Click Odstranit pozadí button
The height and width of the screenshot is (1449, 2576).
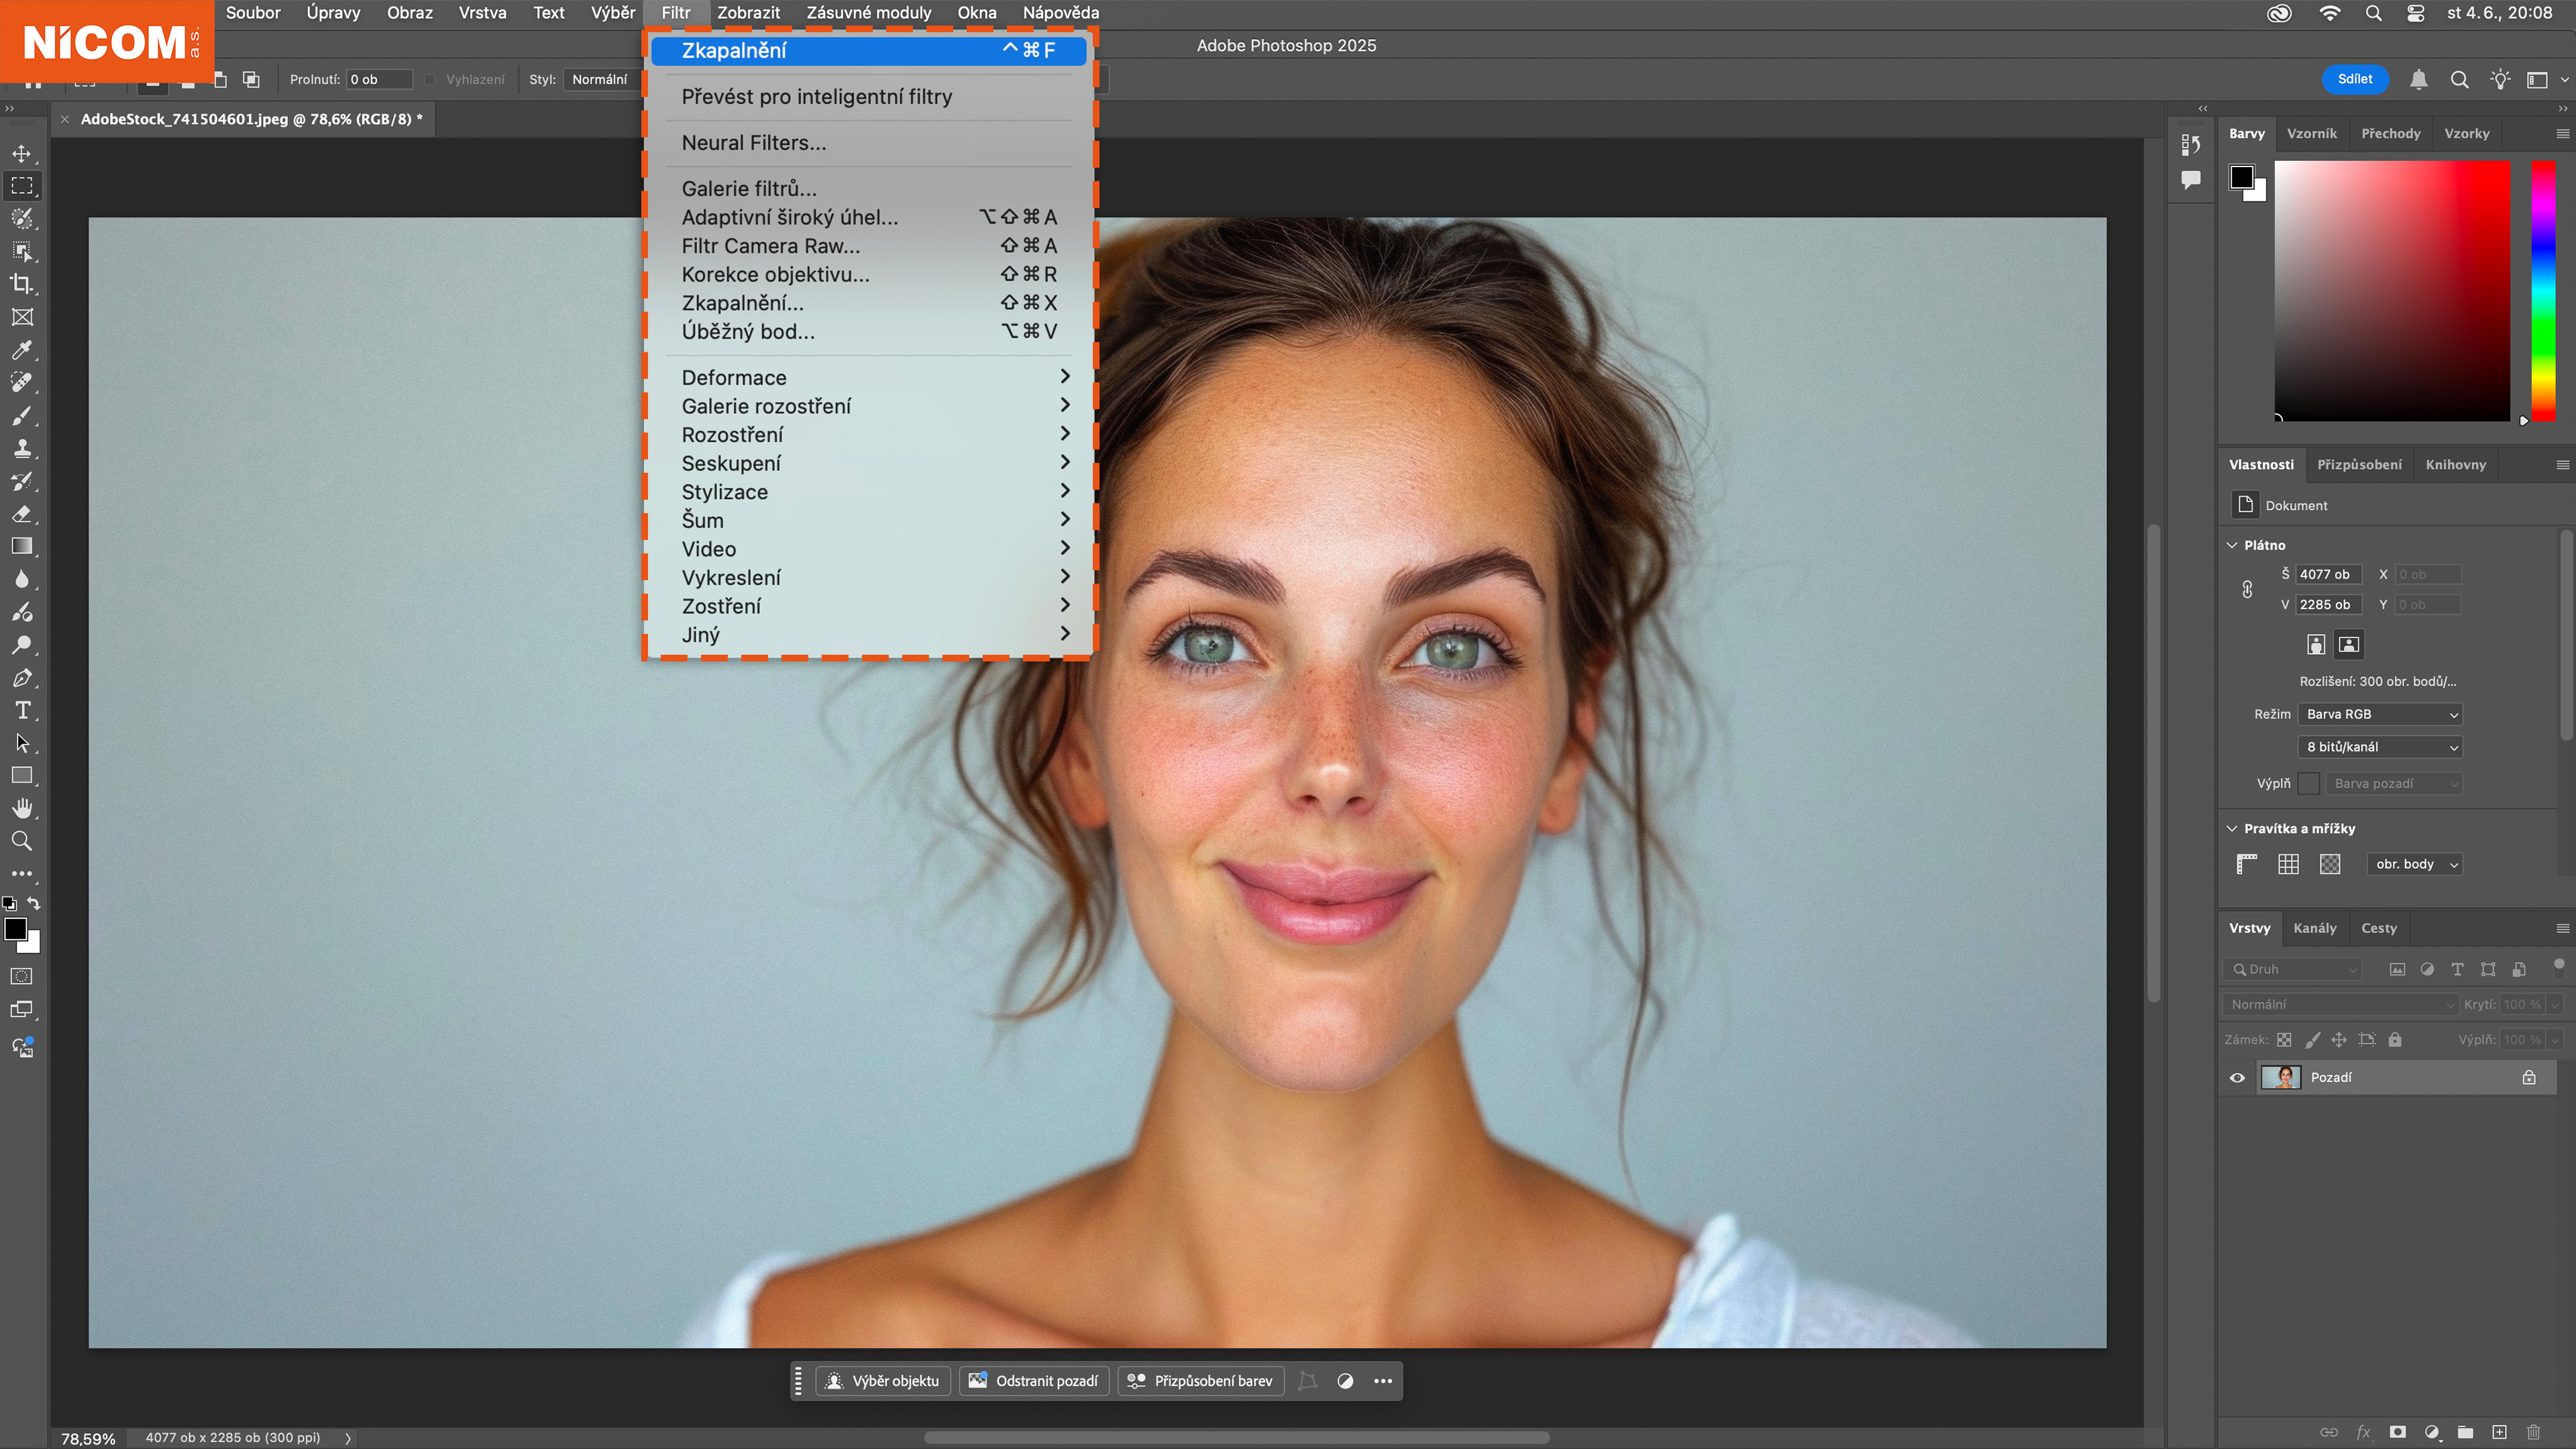click(1034, 1381)
